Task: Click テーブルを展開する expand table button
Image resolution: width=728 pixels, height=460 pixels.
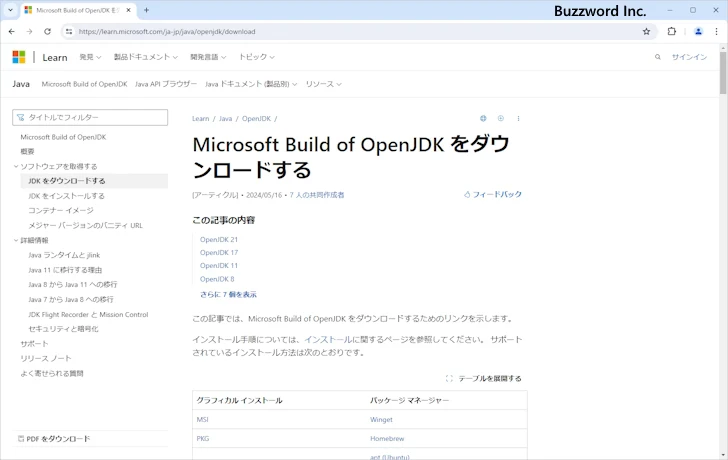Action: point(483,378)
